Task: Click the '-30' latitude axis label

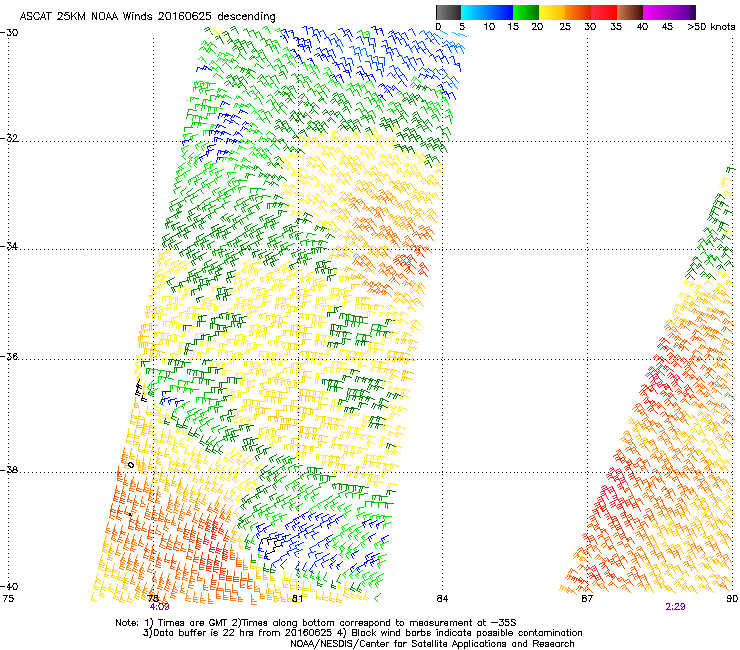Action: pyautogui.click(x=9, y=33)
